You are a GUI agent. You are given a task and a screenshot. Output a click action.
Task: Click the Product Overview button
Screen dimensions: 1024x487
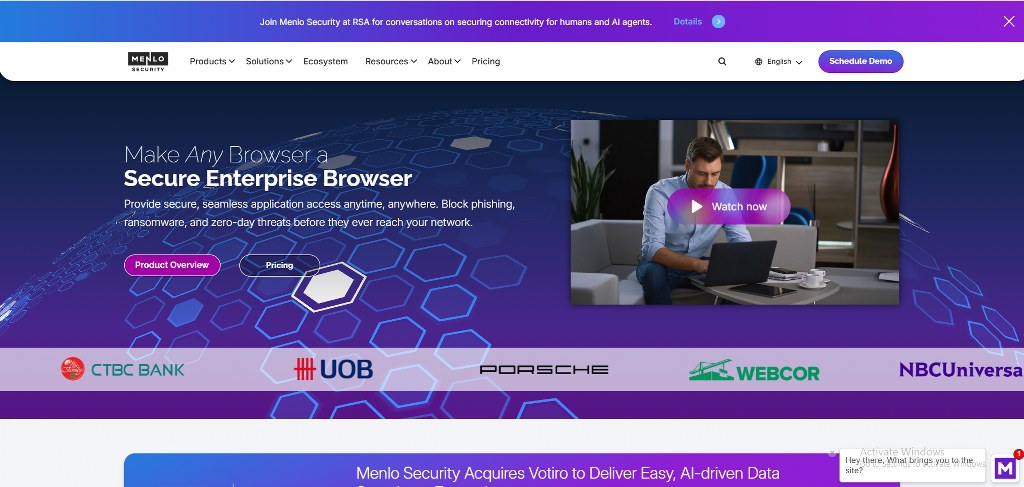coord(172,265)
